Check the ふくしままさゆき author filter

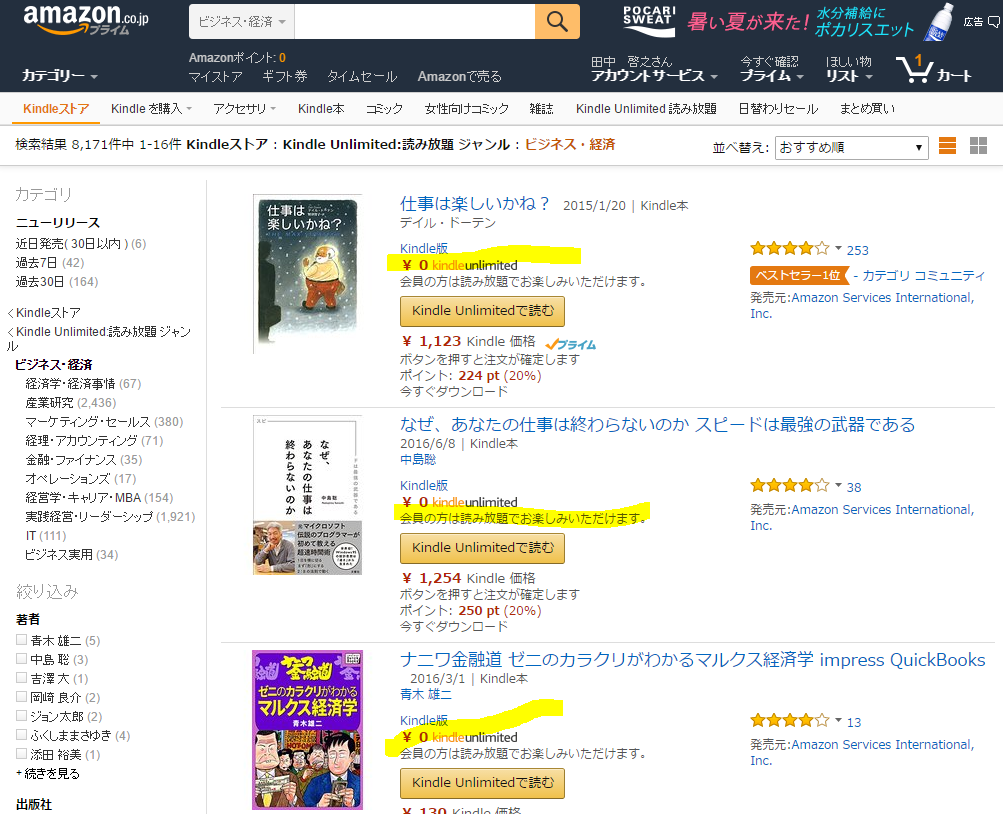pyautogui.click(x=21, y=735)
